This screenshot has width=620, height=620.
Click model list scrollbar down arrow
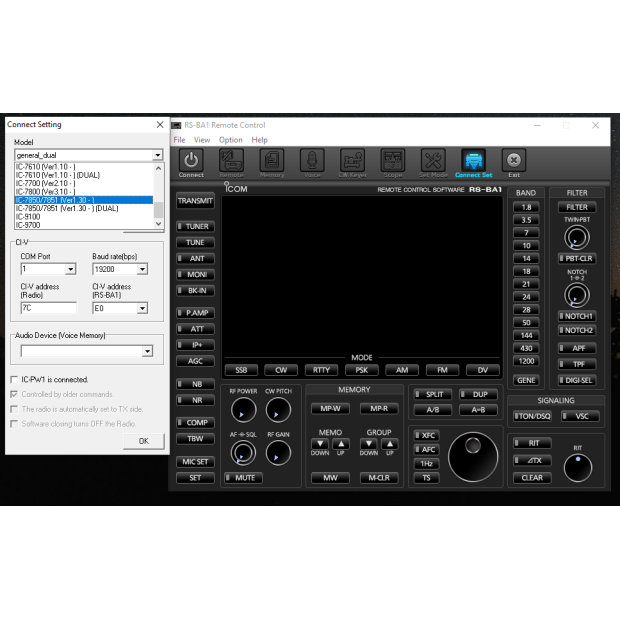pos(159,223)
